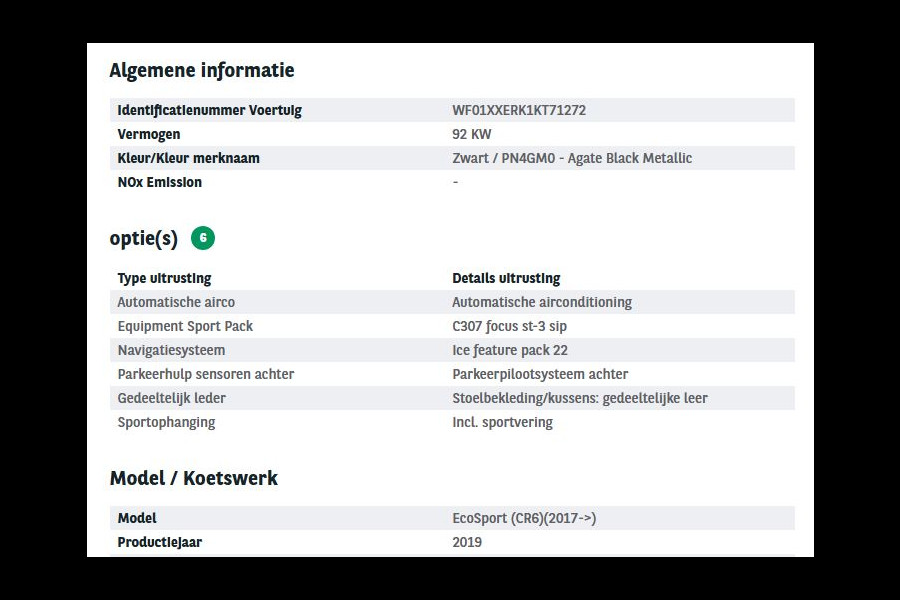Click the Productiejaar 2019 value
The height and width of the screenshot is (600, 900).
467,542
